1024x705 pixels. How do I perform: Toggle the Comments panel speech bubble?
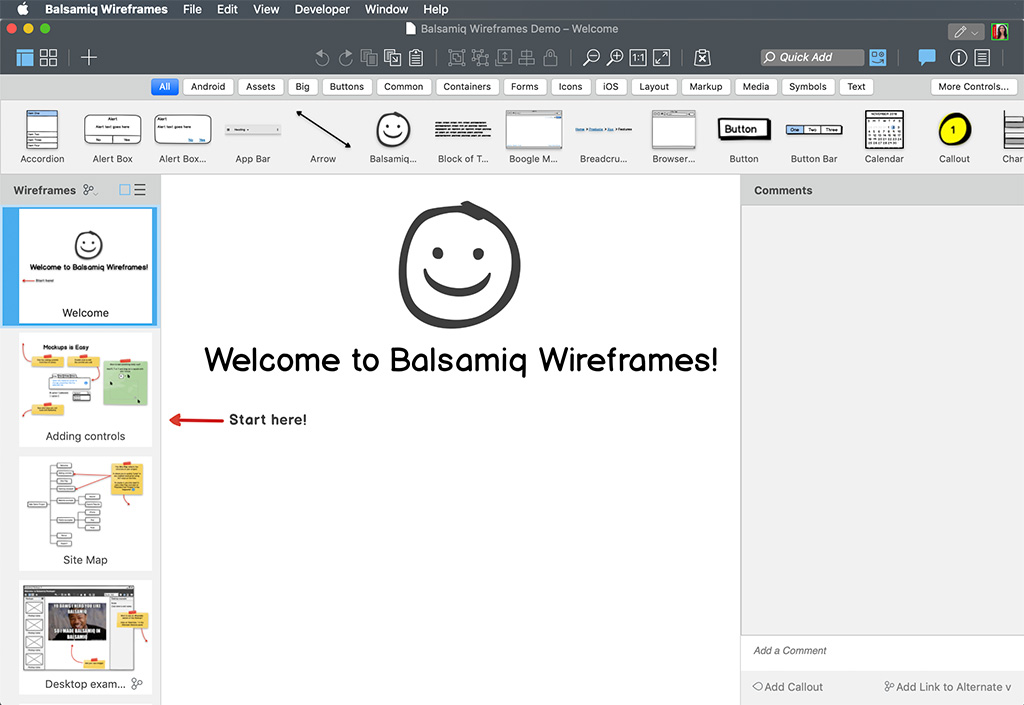(927, 58)
